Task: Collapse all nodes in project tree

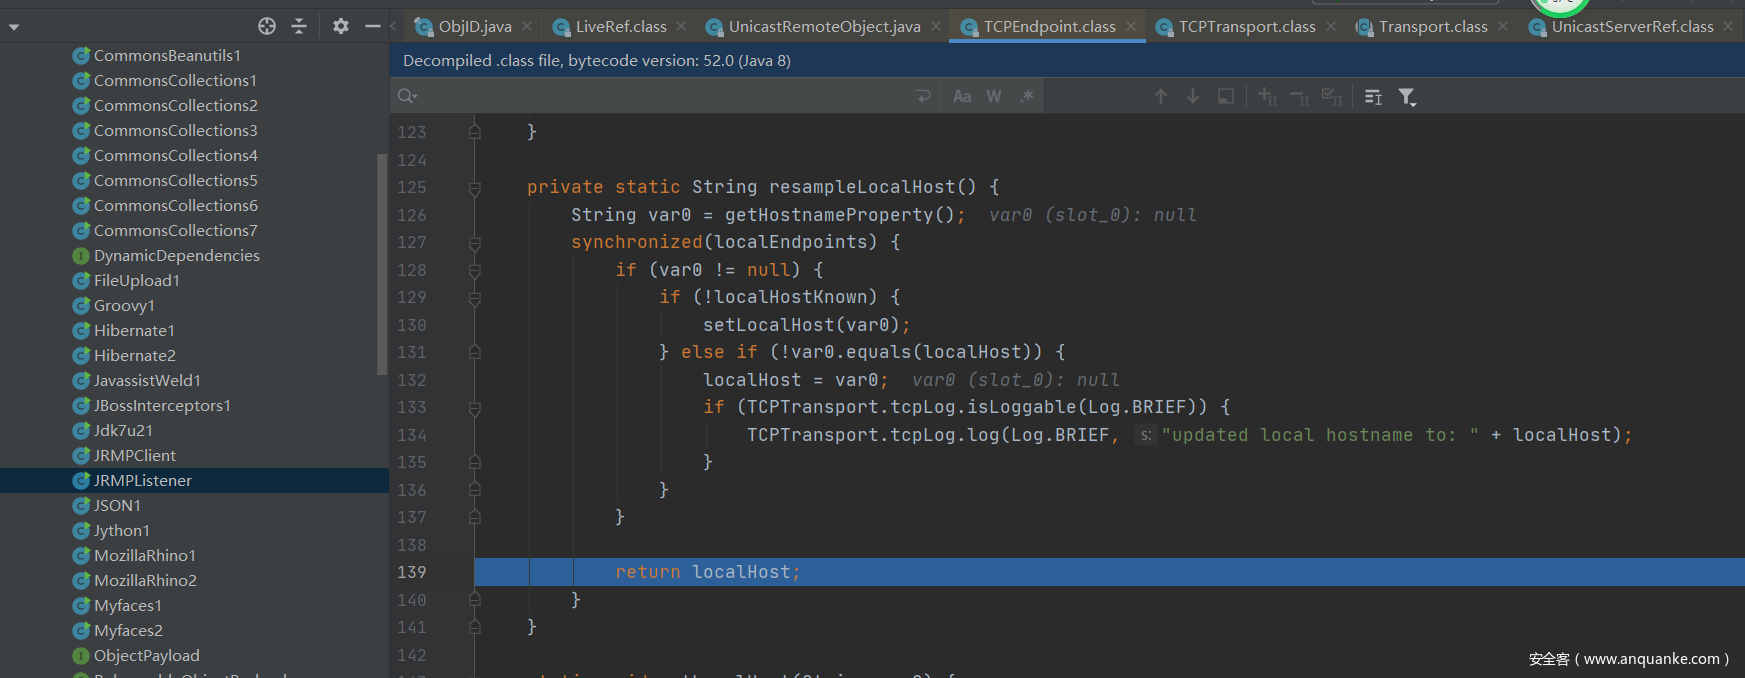Action: point(299,26)
